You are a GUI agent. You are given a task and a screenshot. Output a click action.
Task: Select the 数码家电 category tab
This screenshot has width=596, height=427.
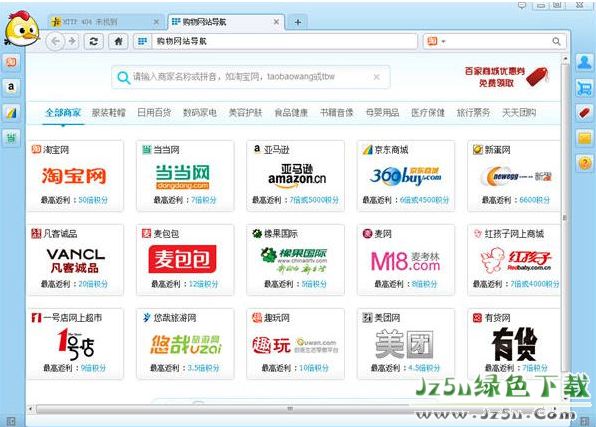200,113
